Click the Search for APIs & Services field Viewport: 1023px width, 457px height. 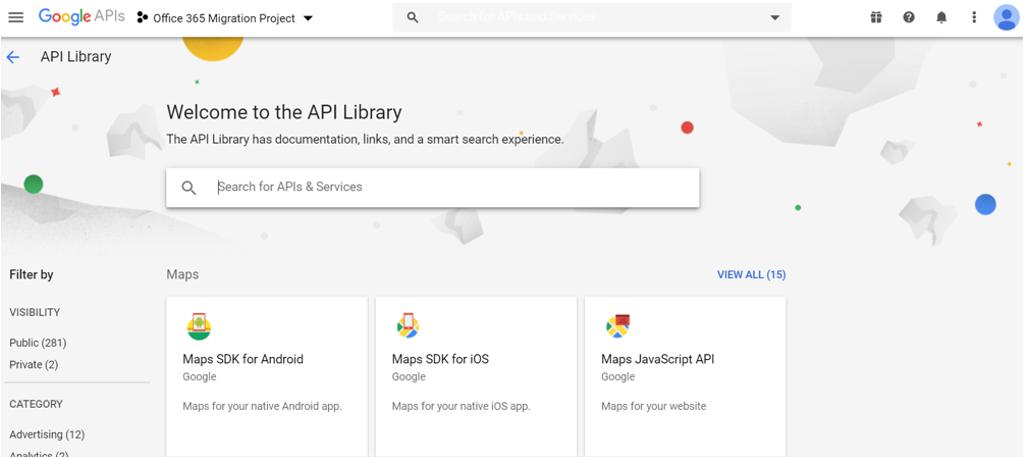[450, 187]
